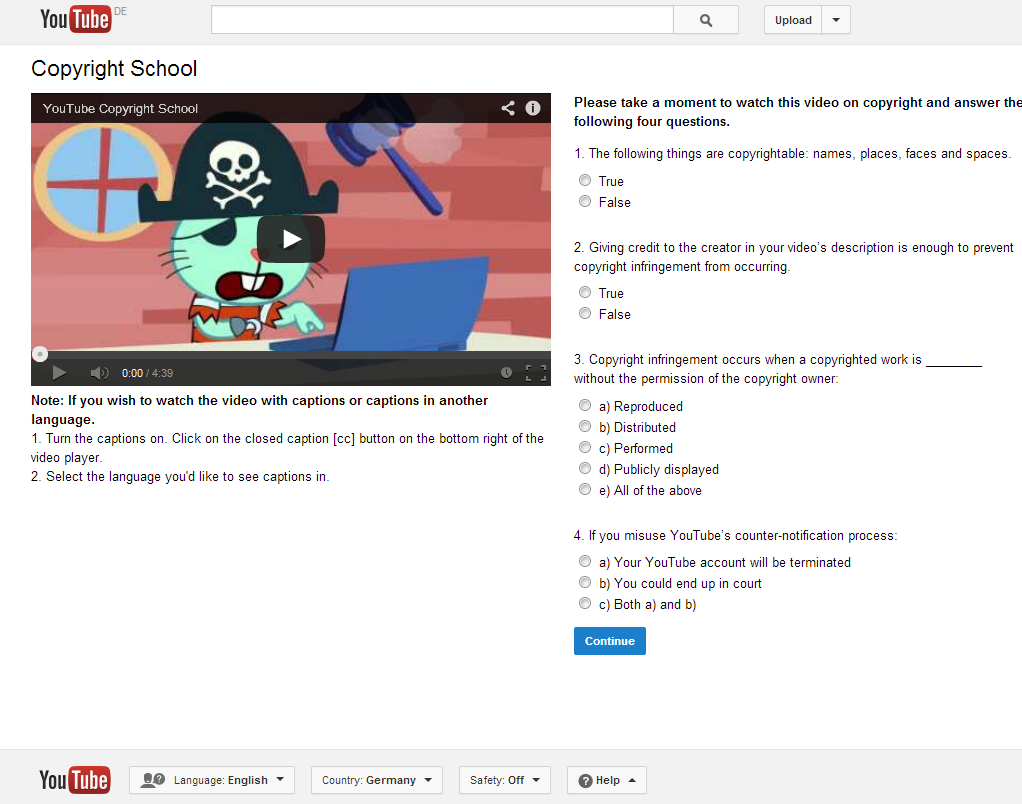Open the Country: Germany dropdown
This screenshot has height=804, width=1022.
[377, 780]
